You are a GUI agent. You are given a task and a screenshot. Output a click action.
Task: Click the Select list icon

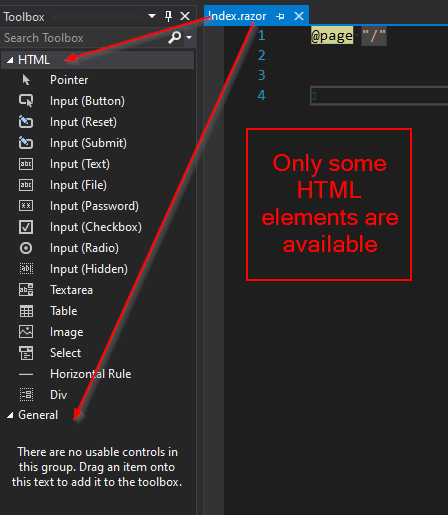[26, 353]
